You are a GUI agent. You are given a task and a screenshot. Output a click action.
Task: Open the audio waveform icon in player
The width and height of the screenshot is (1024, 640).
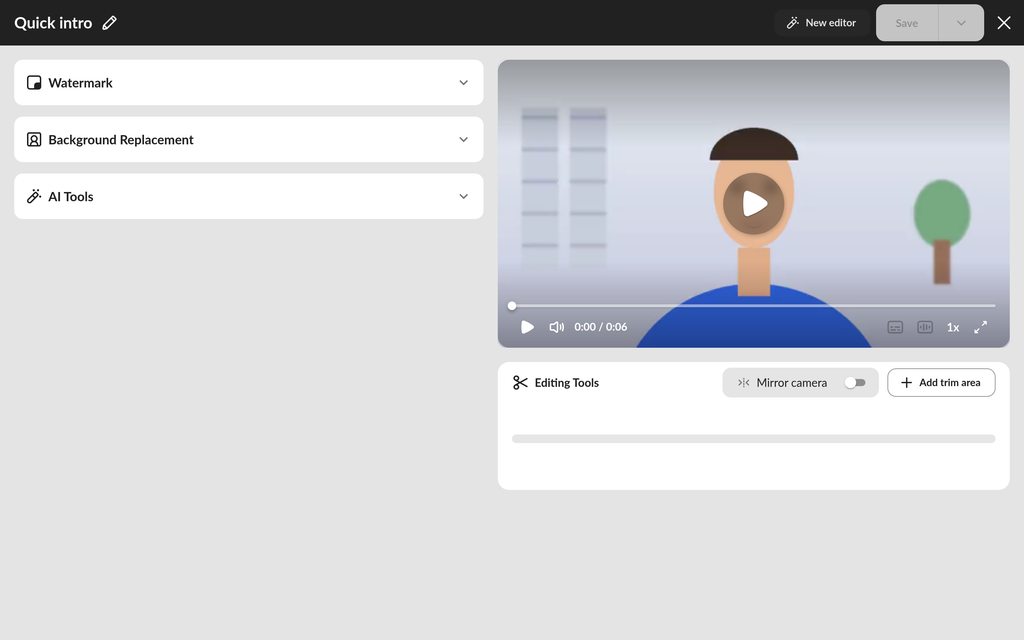click(x=925, y=327)
